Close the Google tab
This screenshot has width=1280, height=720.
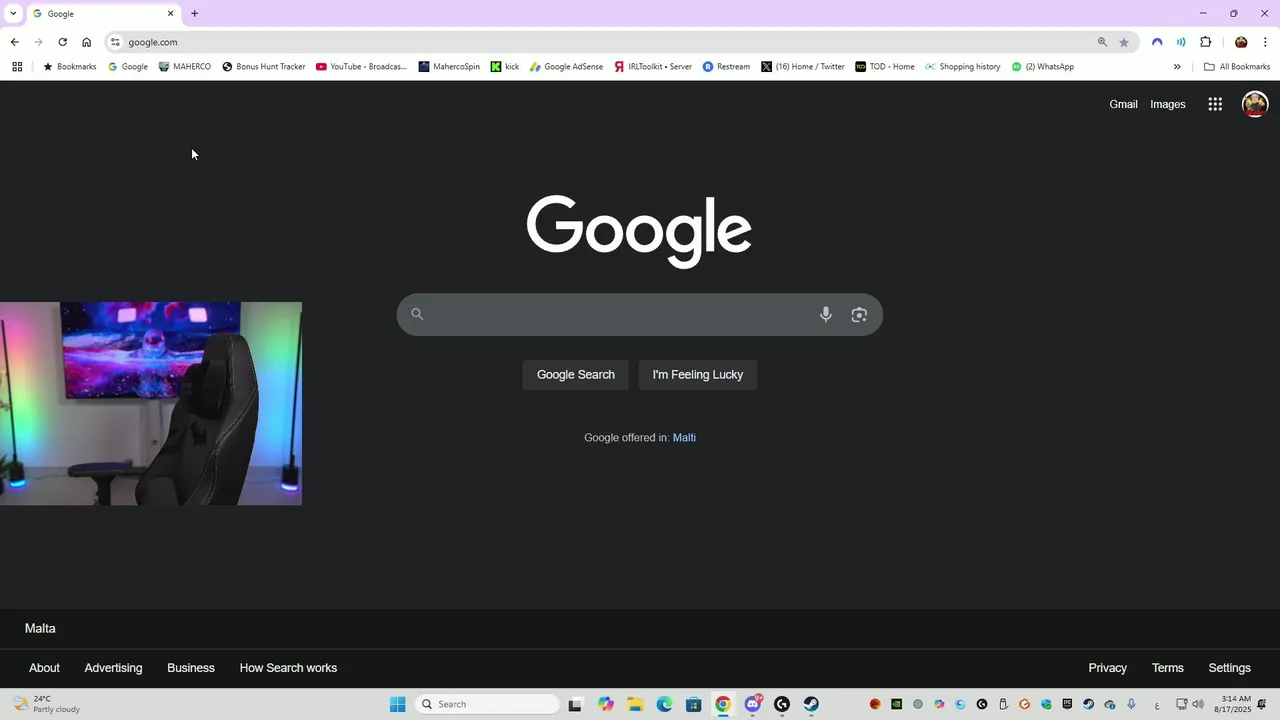[170, 14]
